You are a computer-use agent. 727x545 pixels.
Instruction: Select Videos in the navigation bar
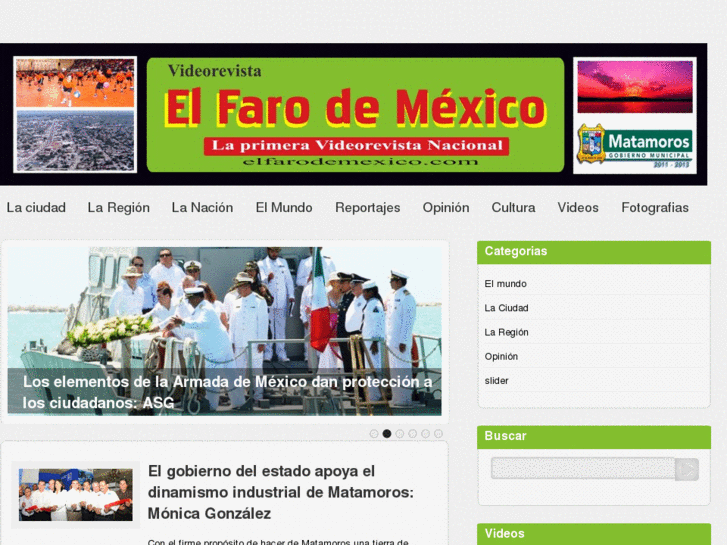(x=578, y=208)
